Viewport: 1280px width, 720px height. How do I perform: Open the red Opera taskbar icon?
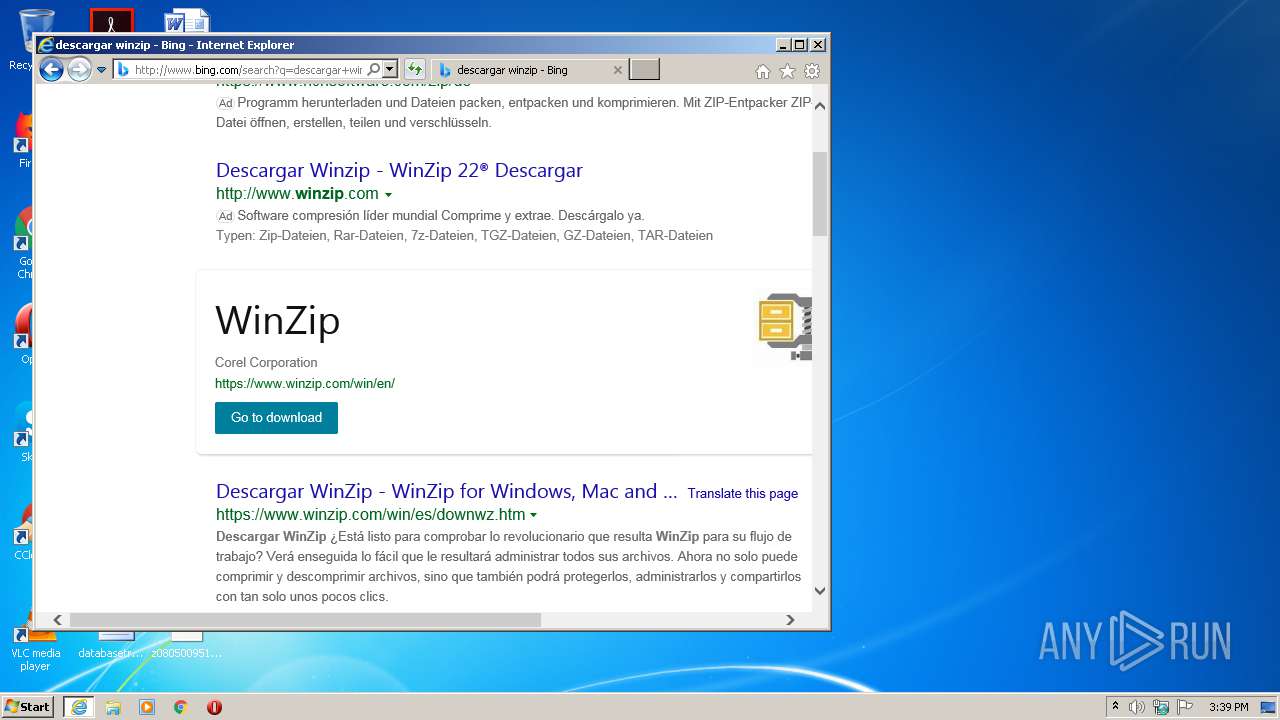coord(214,707)
